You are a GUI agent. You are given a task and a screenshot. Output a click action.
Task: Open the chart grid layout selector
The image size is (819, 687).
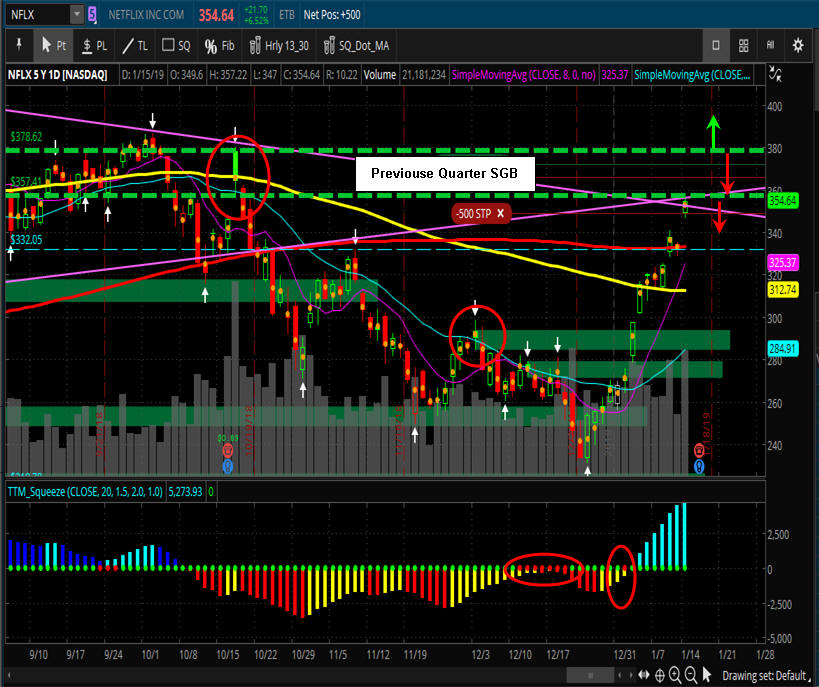click(743, 45)
